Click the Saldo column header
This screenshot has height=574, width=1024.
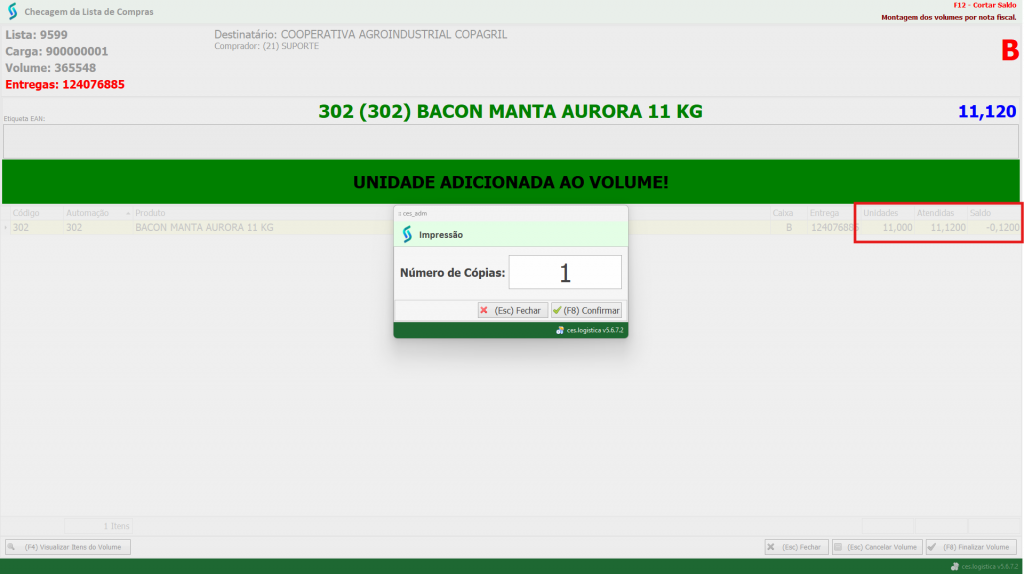click(x=980, y=213)
